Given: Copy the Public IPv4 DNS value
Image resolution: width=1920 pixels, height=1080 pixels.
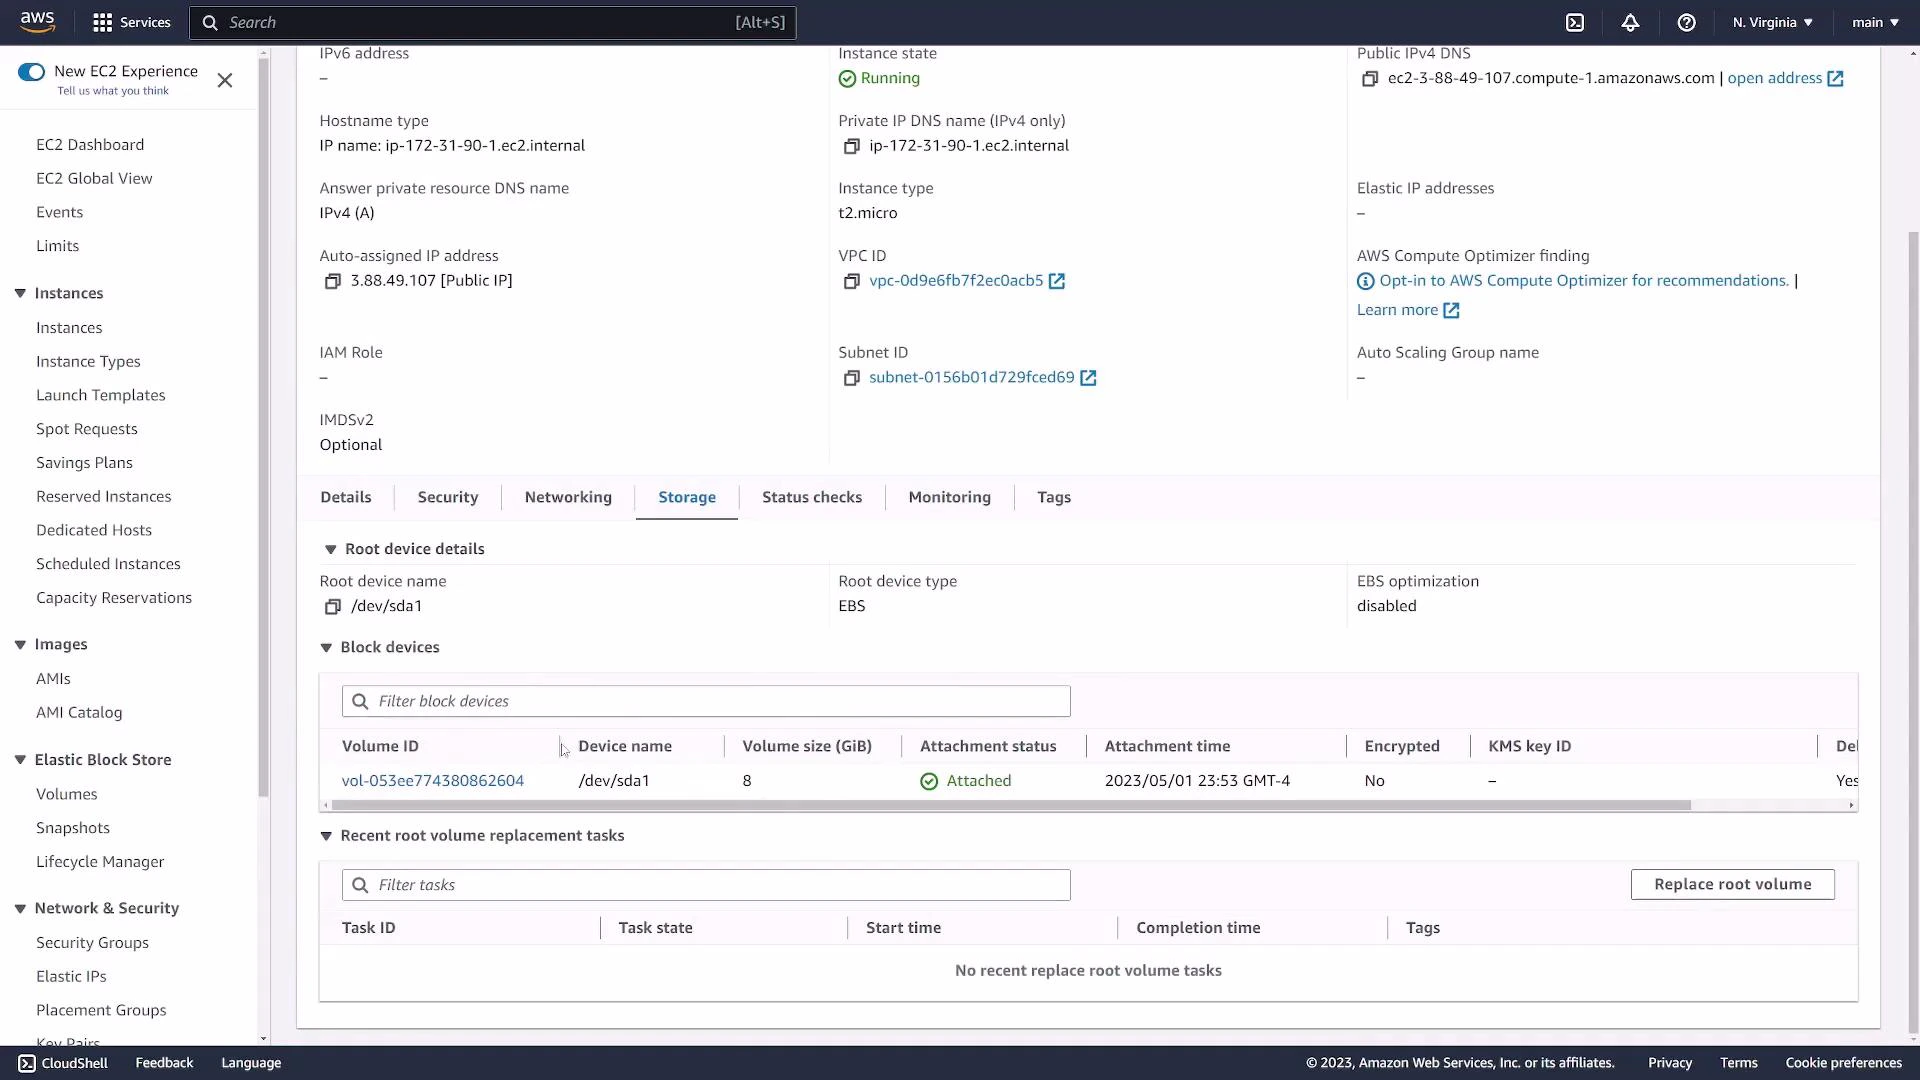Looking at the screenshot, I should (1371, 78).
